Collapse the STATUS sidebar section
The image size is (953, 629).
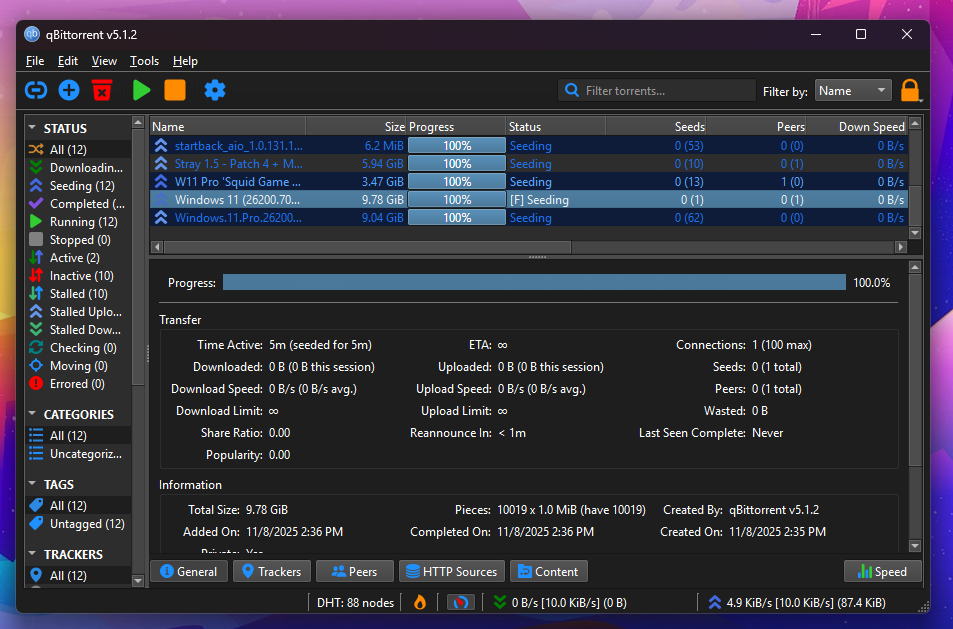coord(33,128)
